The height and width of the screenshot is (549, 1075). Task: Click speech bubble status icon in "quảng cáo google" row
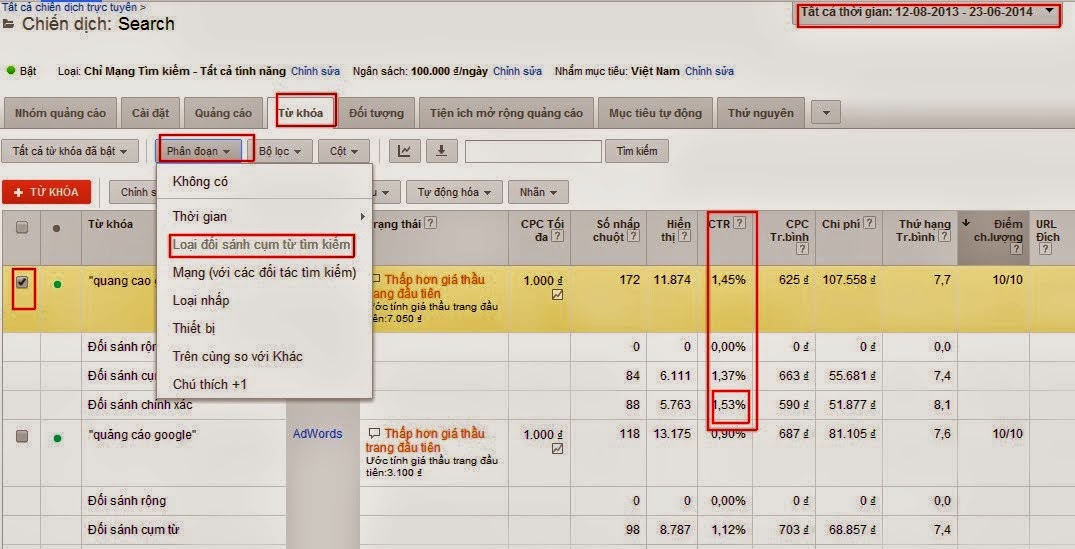[x=374, y=434]
